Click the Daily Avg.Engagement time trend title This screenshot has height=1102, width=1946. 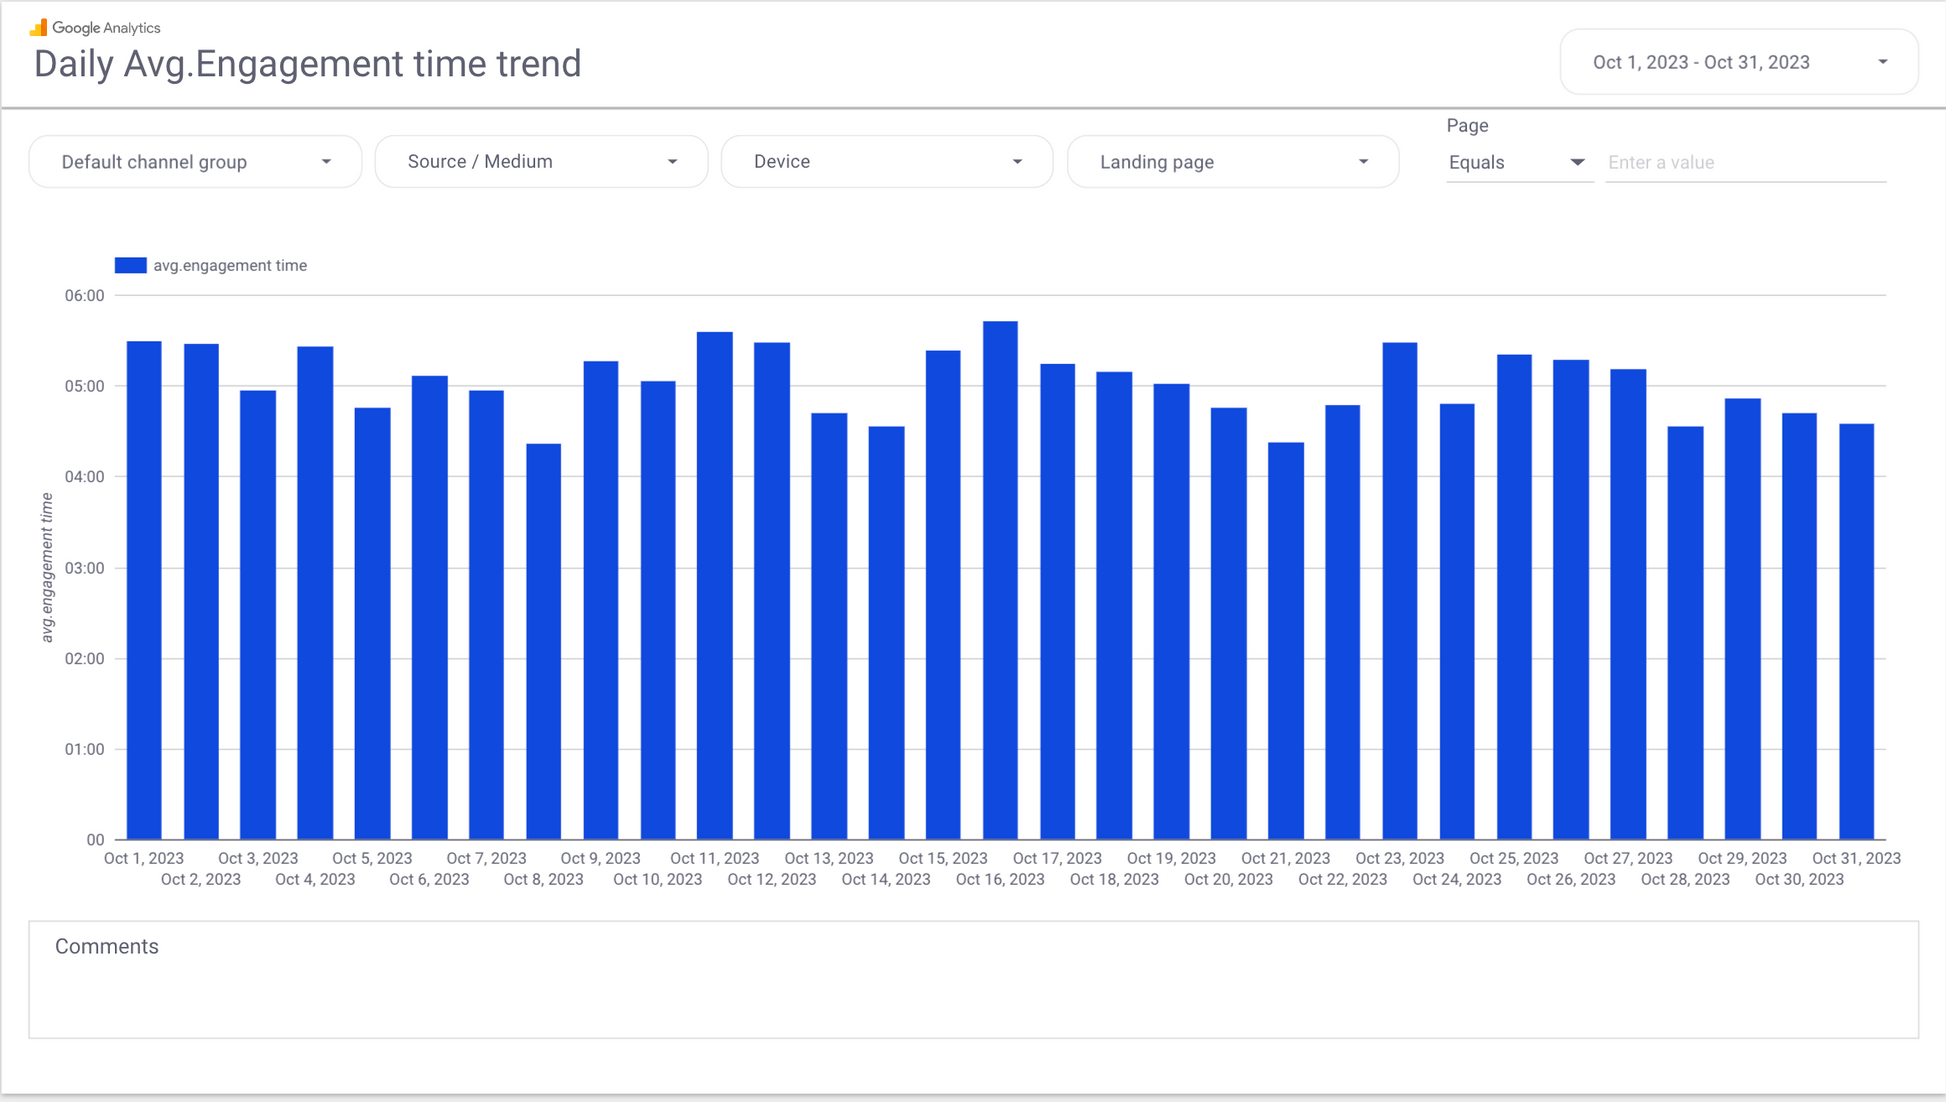click(307, 64)
